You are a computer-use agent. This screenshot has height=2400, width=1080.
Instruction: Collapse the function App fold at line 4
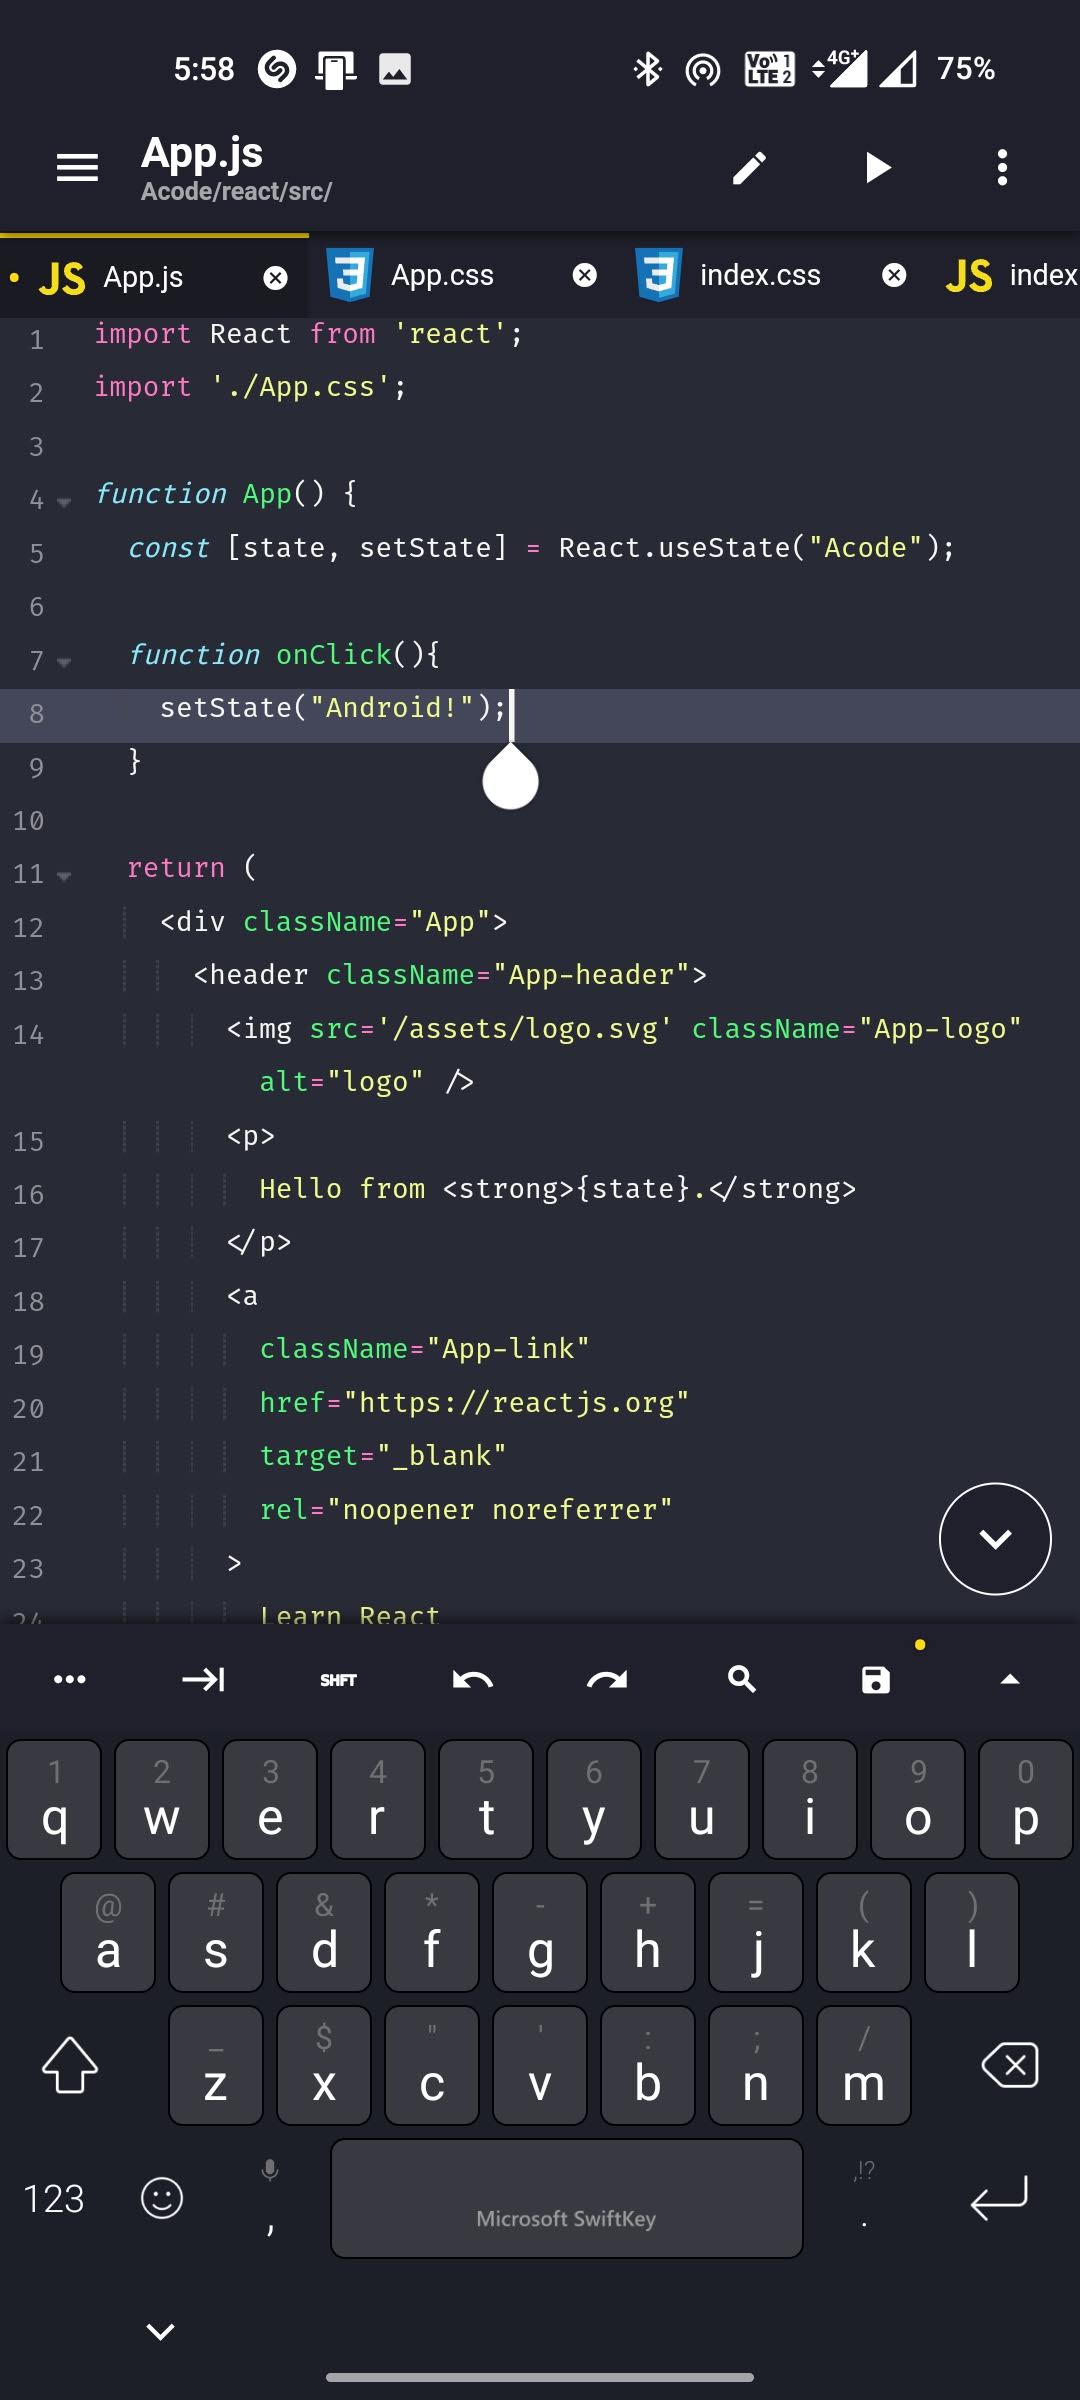click(64, 502)
